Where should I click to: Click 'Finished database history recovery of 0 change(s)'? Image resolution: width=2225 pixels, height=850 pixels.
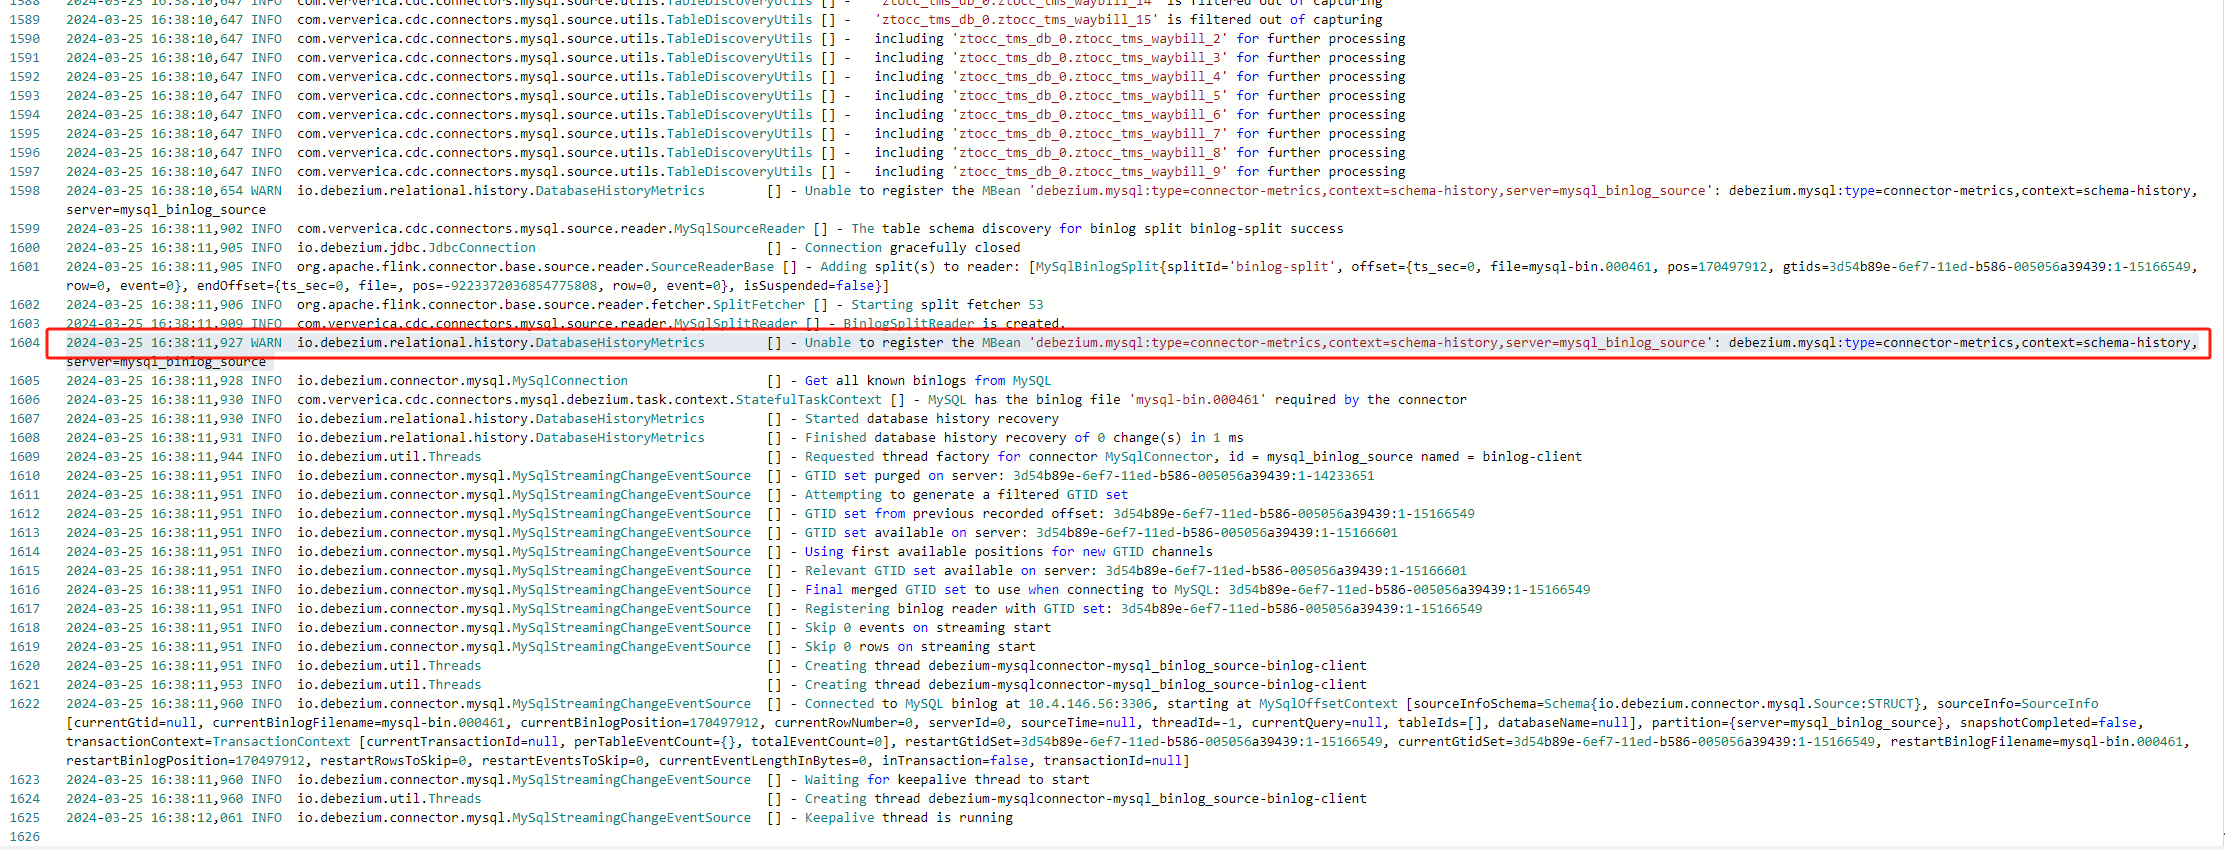point(994,438)
